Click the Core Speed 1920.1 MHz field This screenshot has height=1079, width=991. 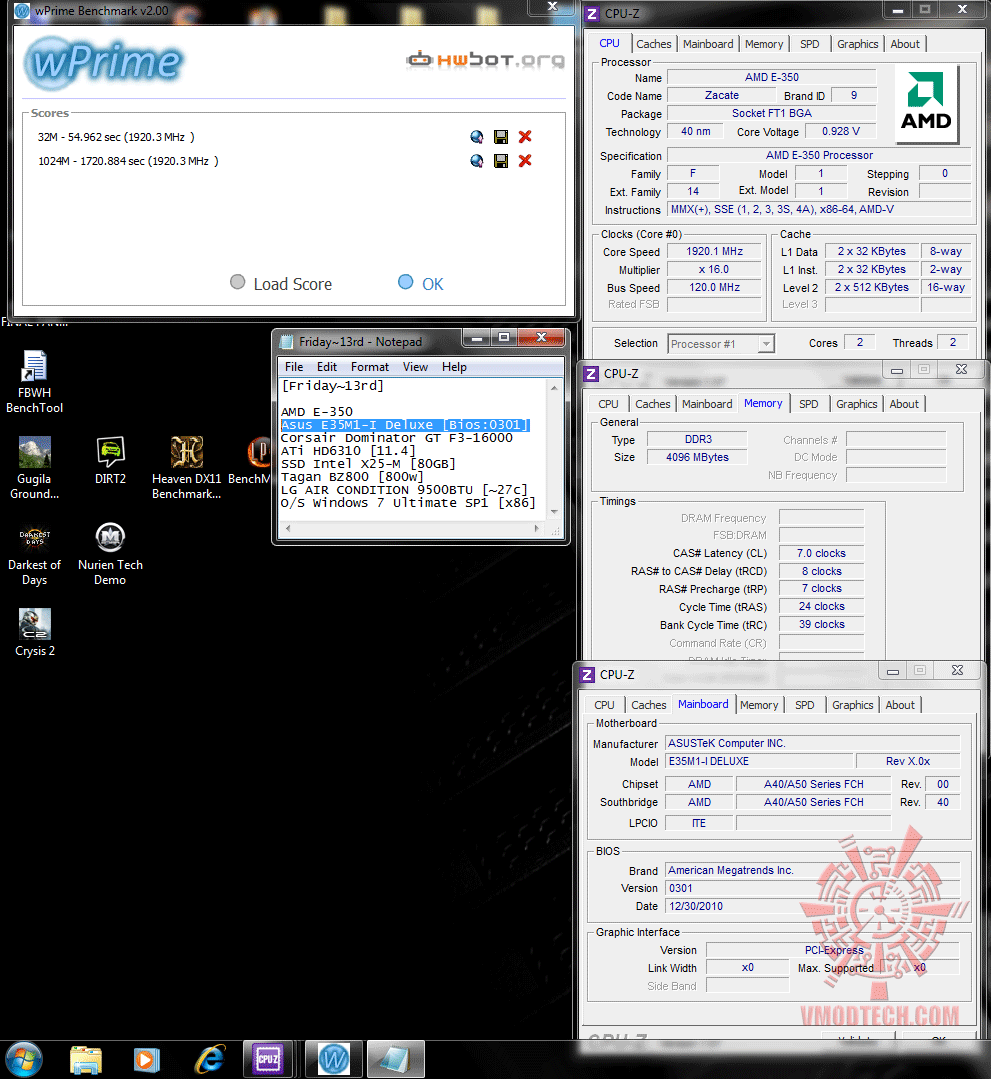[714, 252]
